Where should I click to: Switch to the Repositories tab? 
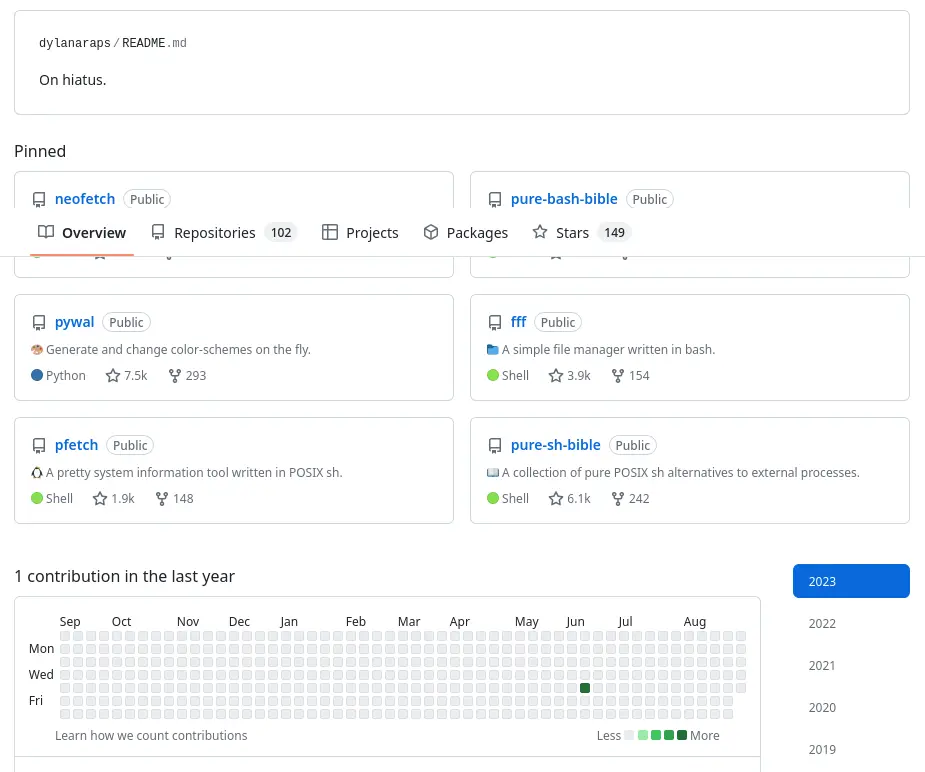[224, 233]
